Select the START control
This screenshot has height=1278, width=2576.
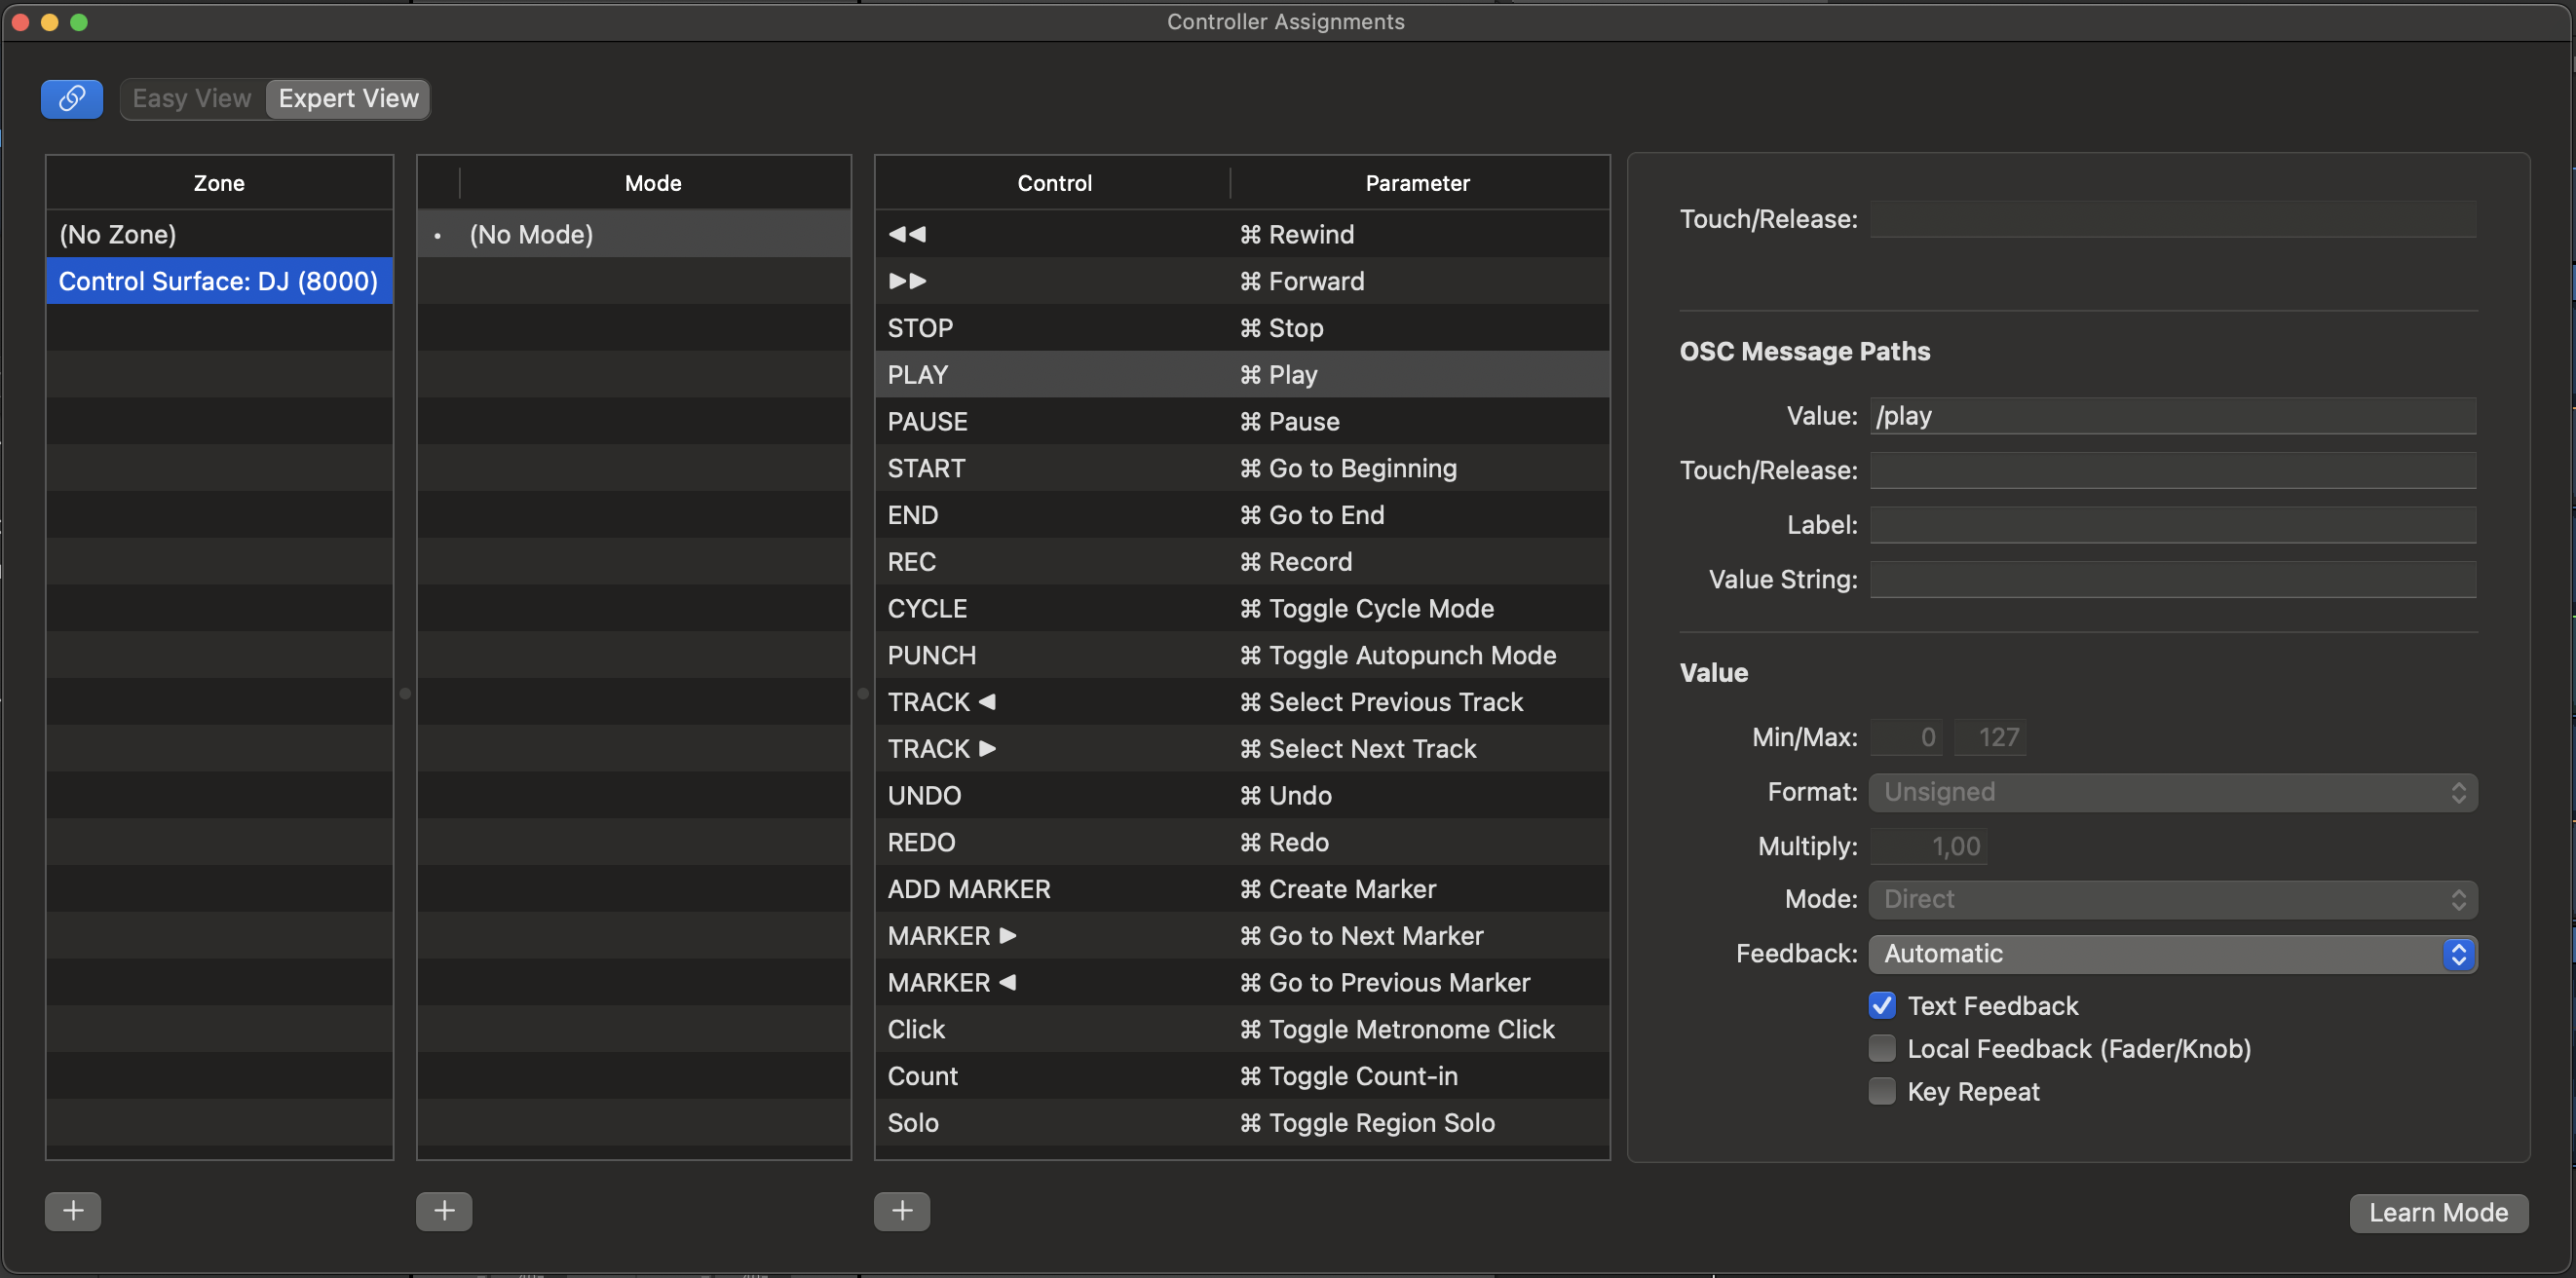1242,468
